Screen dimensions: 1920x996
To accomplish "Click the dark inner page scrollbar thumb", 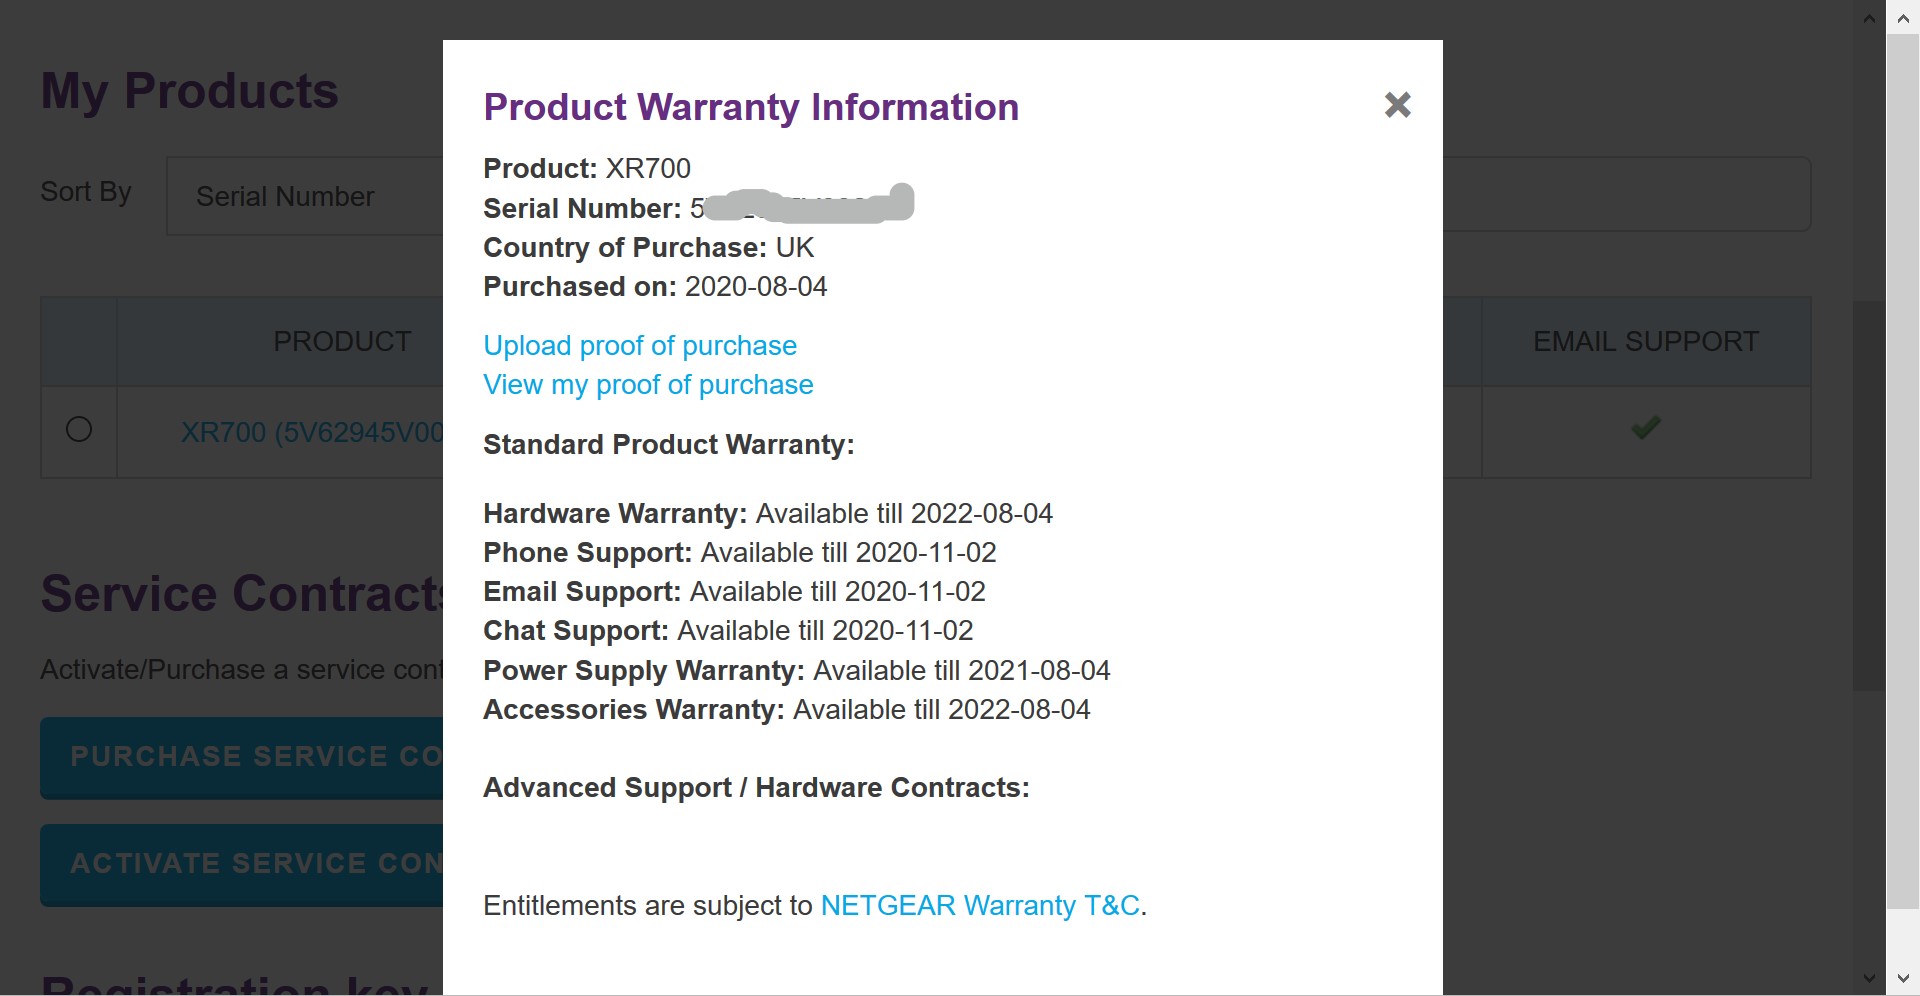I will tap(1868, 495).
